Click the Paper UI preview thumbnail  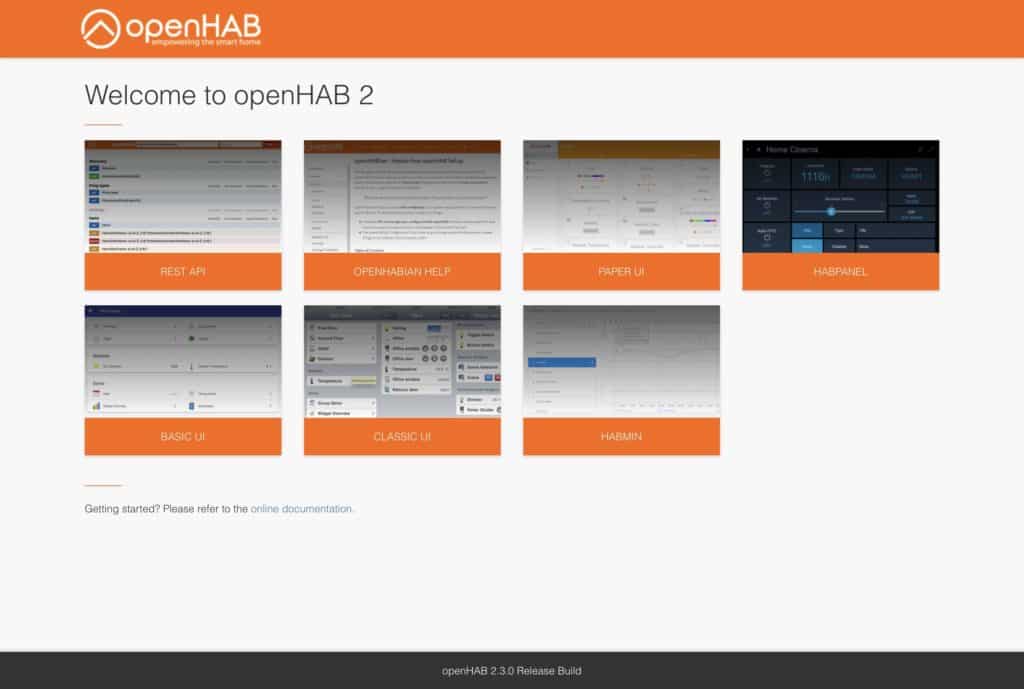pos(621,197)
